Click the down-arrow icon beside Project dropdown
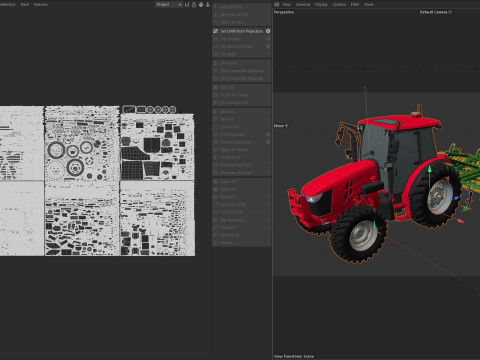The height and width of the screenshot is (360, 480). (208, 5)
